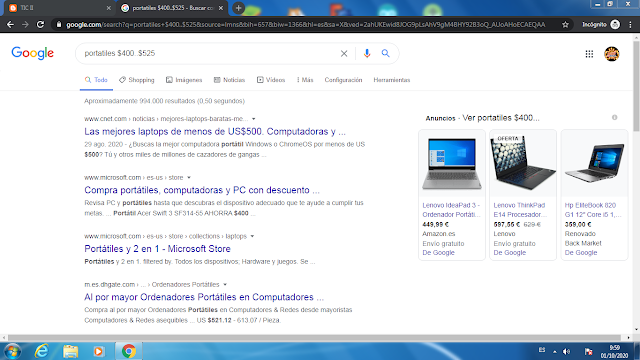Open the Incognito profile icon
This screenshot has height=360, width=640.
click(x=615, y=24)
